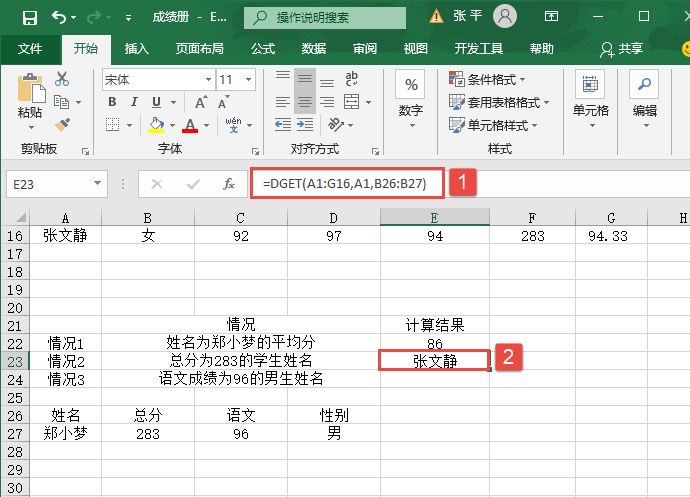
Task: Align text right
Action: [327, 102]
